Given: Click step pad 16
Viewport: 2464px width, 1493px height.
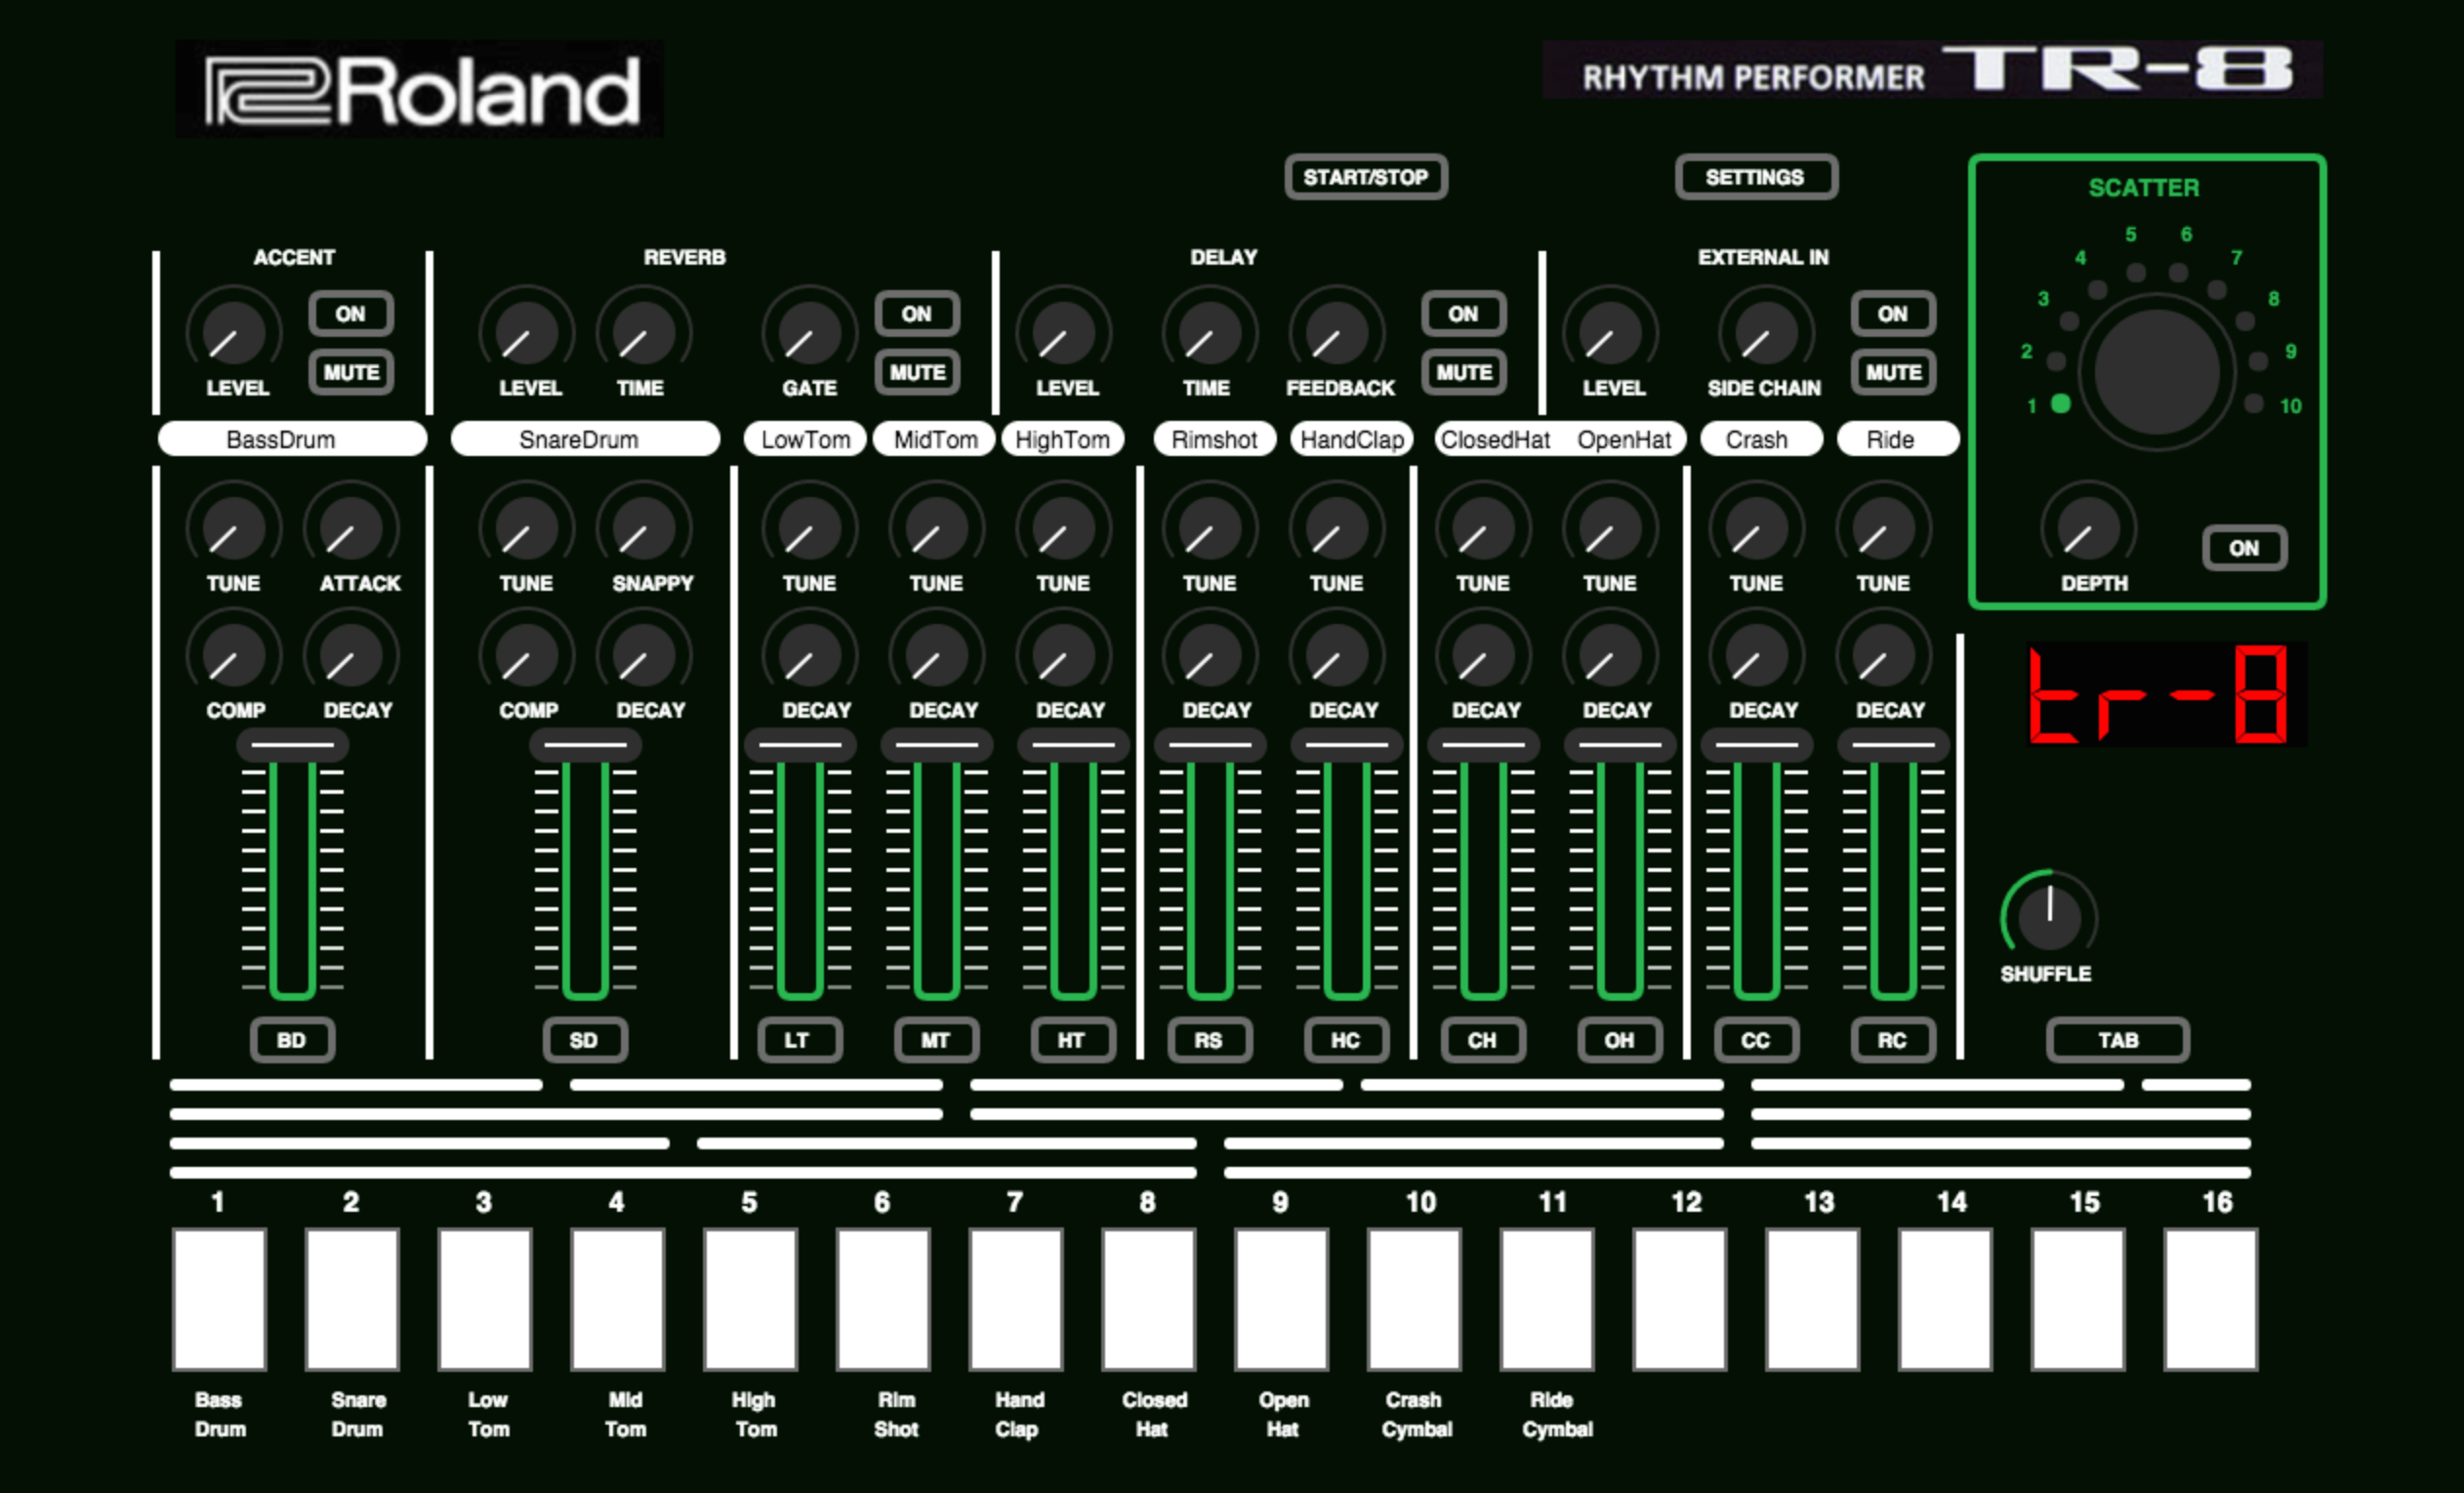Looking at the screenshot, I should [x=2210, y=1299].
